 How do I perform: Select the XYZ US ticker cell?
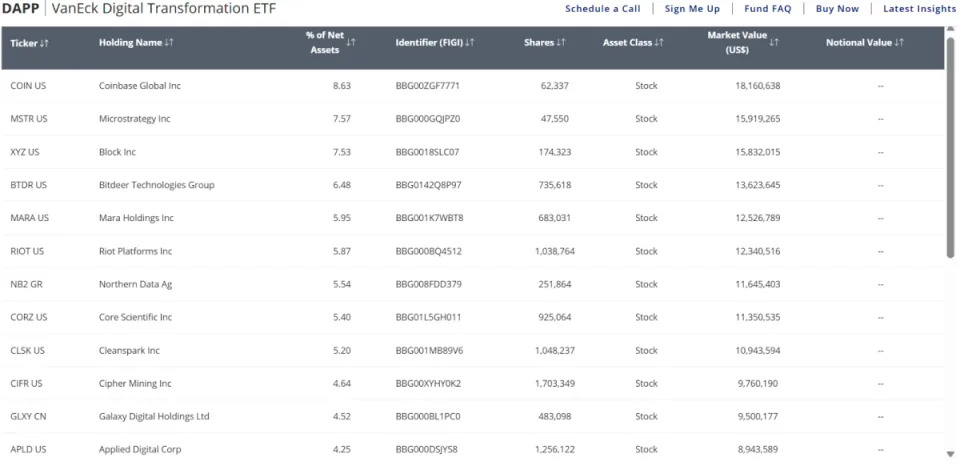pyautogui.click(x=24, y=152)
